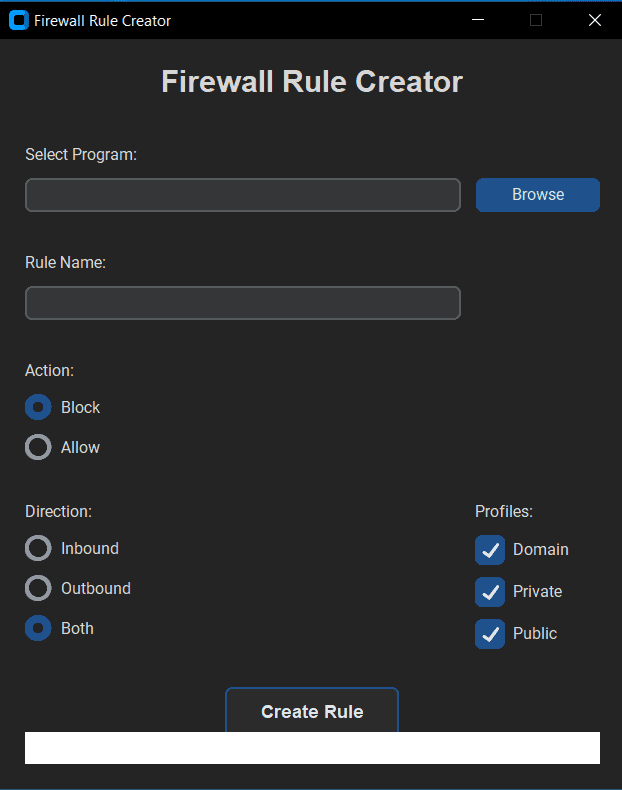Click the Profiles section label

pos(504,511)
